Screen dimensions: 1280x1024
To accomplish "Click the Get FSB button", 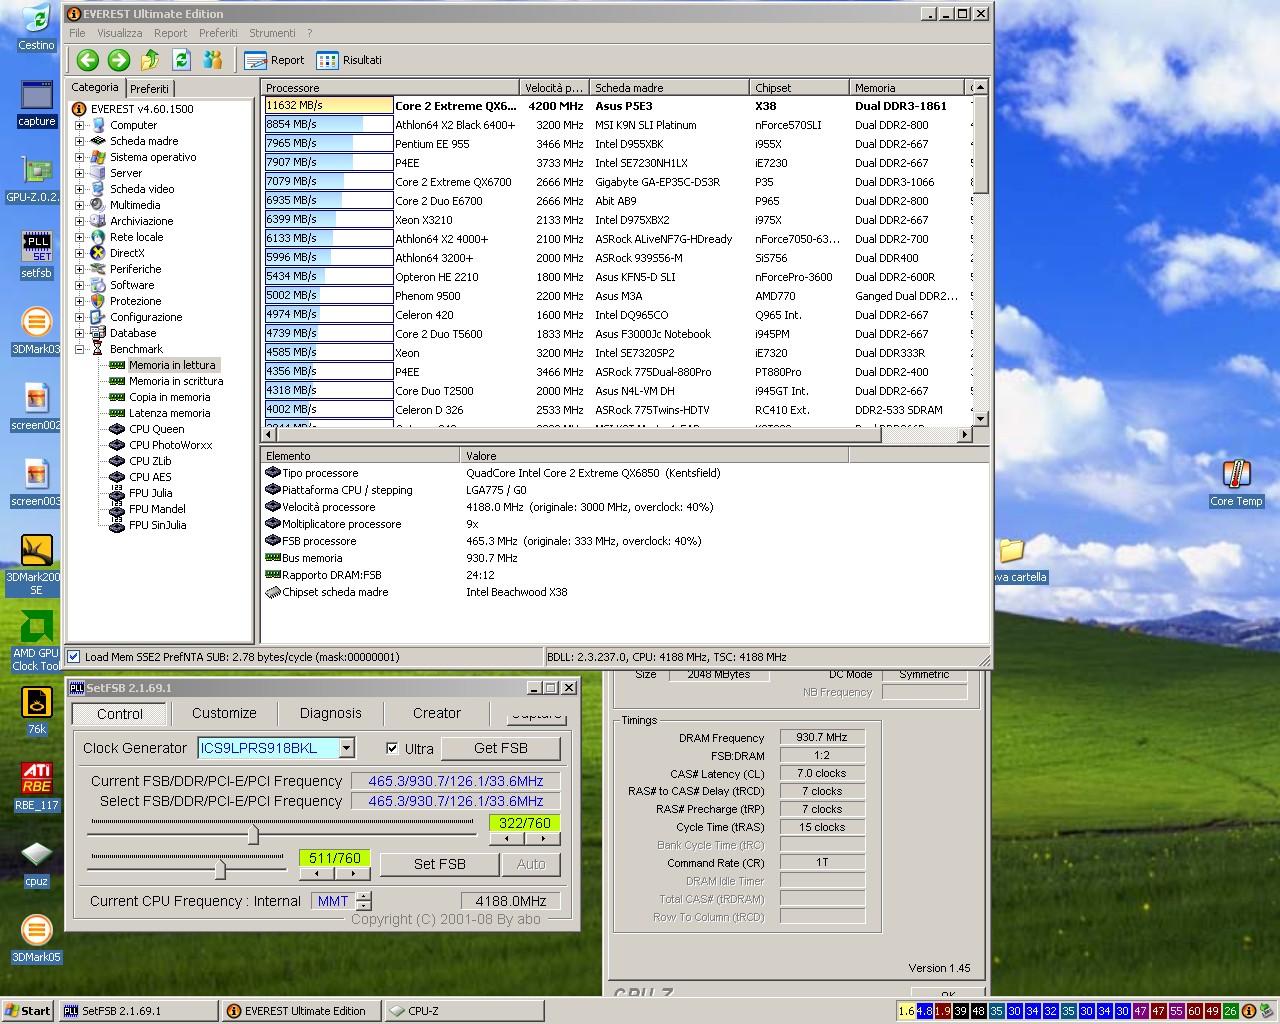I will tap(500, 748).
